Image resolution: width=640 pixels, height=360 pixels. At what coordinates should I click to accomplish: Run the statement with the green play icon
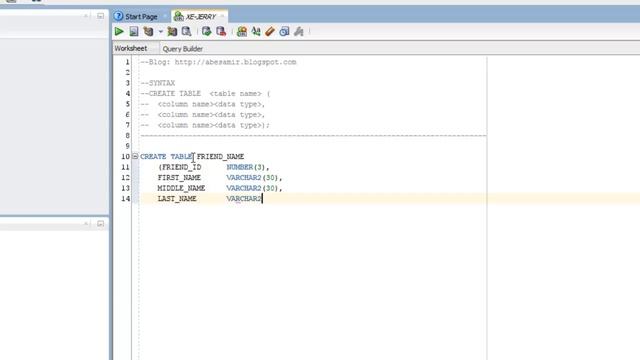[119, 31]
